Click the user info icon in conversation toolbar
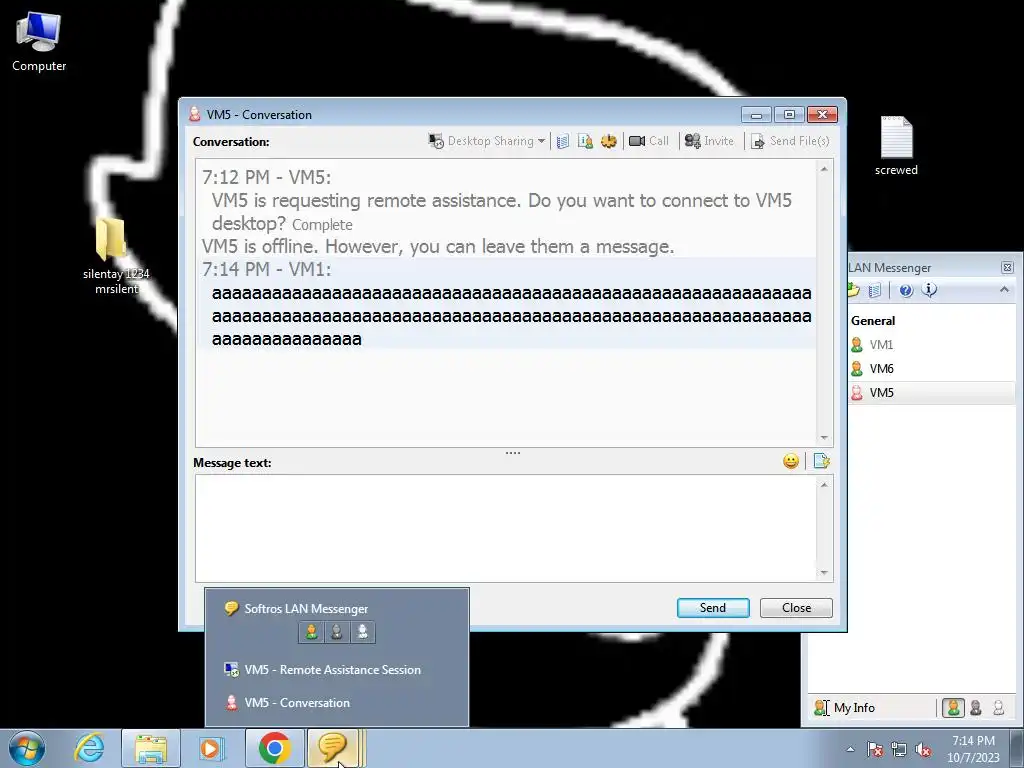Image resolution: width=1024 pixels, height=768 pixels. tap(585, 141)
